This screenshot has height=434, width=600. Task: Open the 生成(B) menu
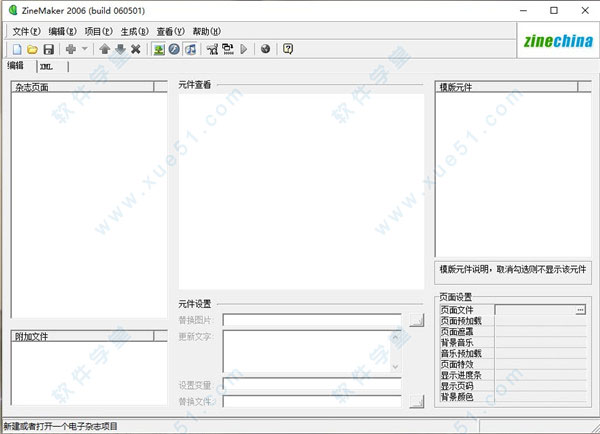point(134,31)
